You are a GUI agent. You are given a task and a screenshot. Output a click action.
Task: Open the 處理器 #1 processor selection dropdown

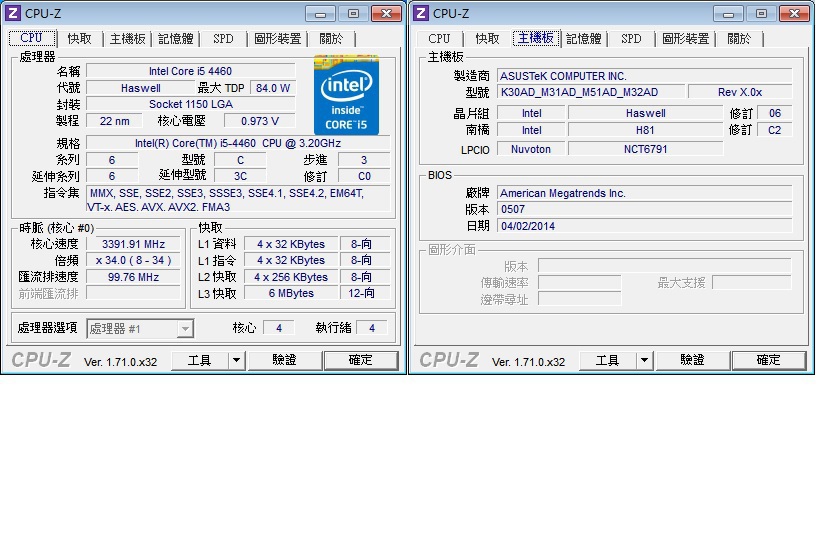[141, 328]
